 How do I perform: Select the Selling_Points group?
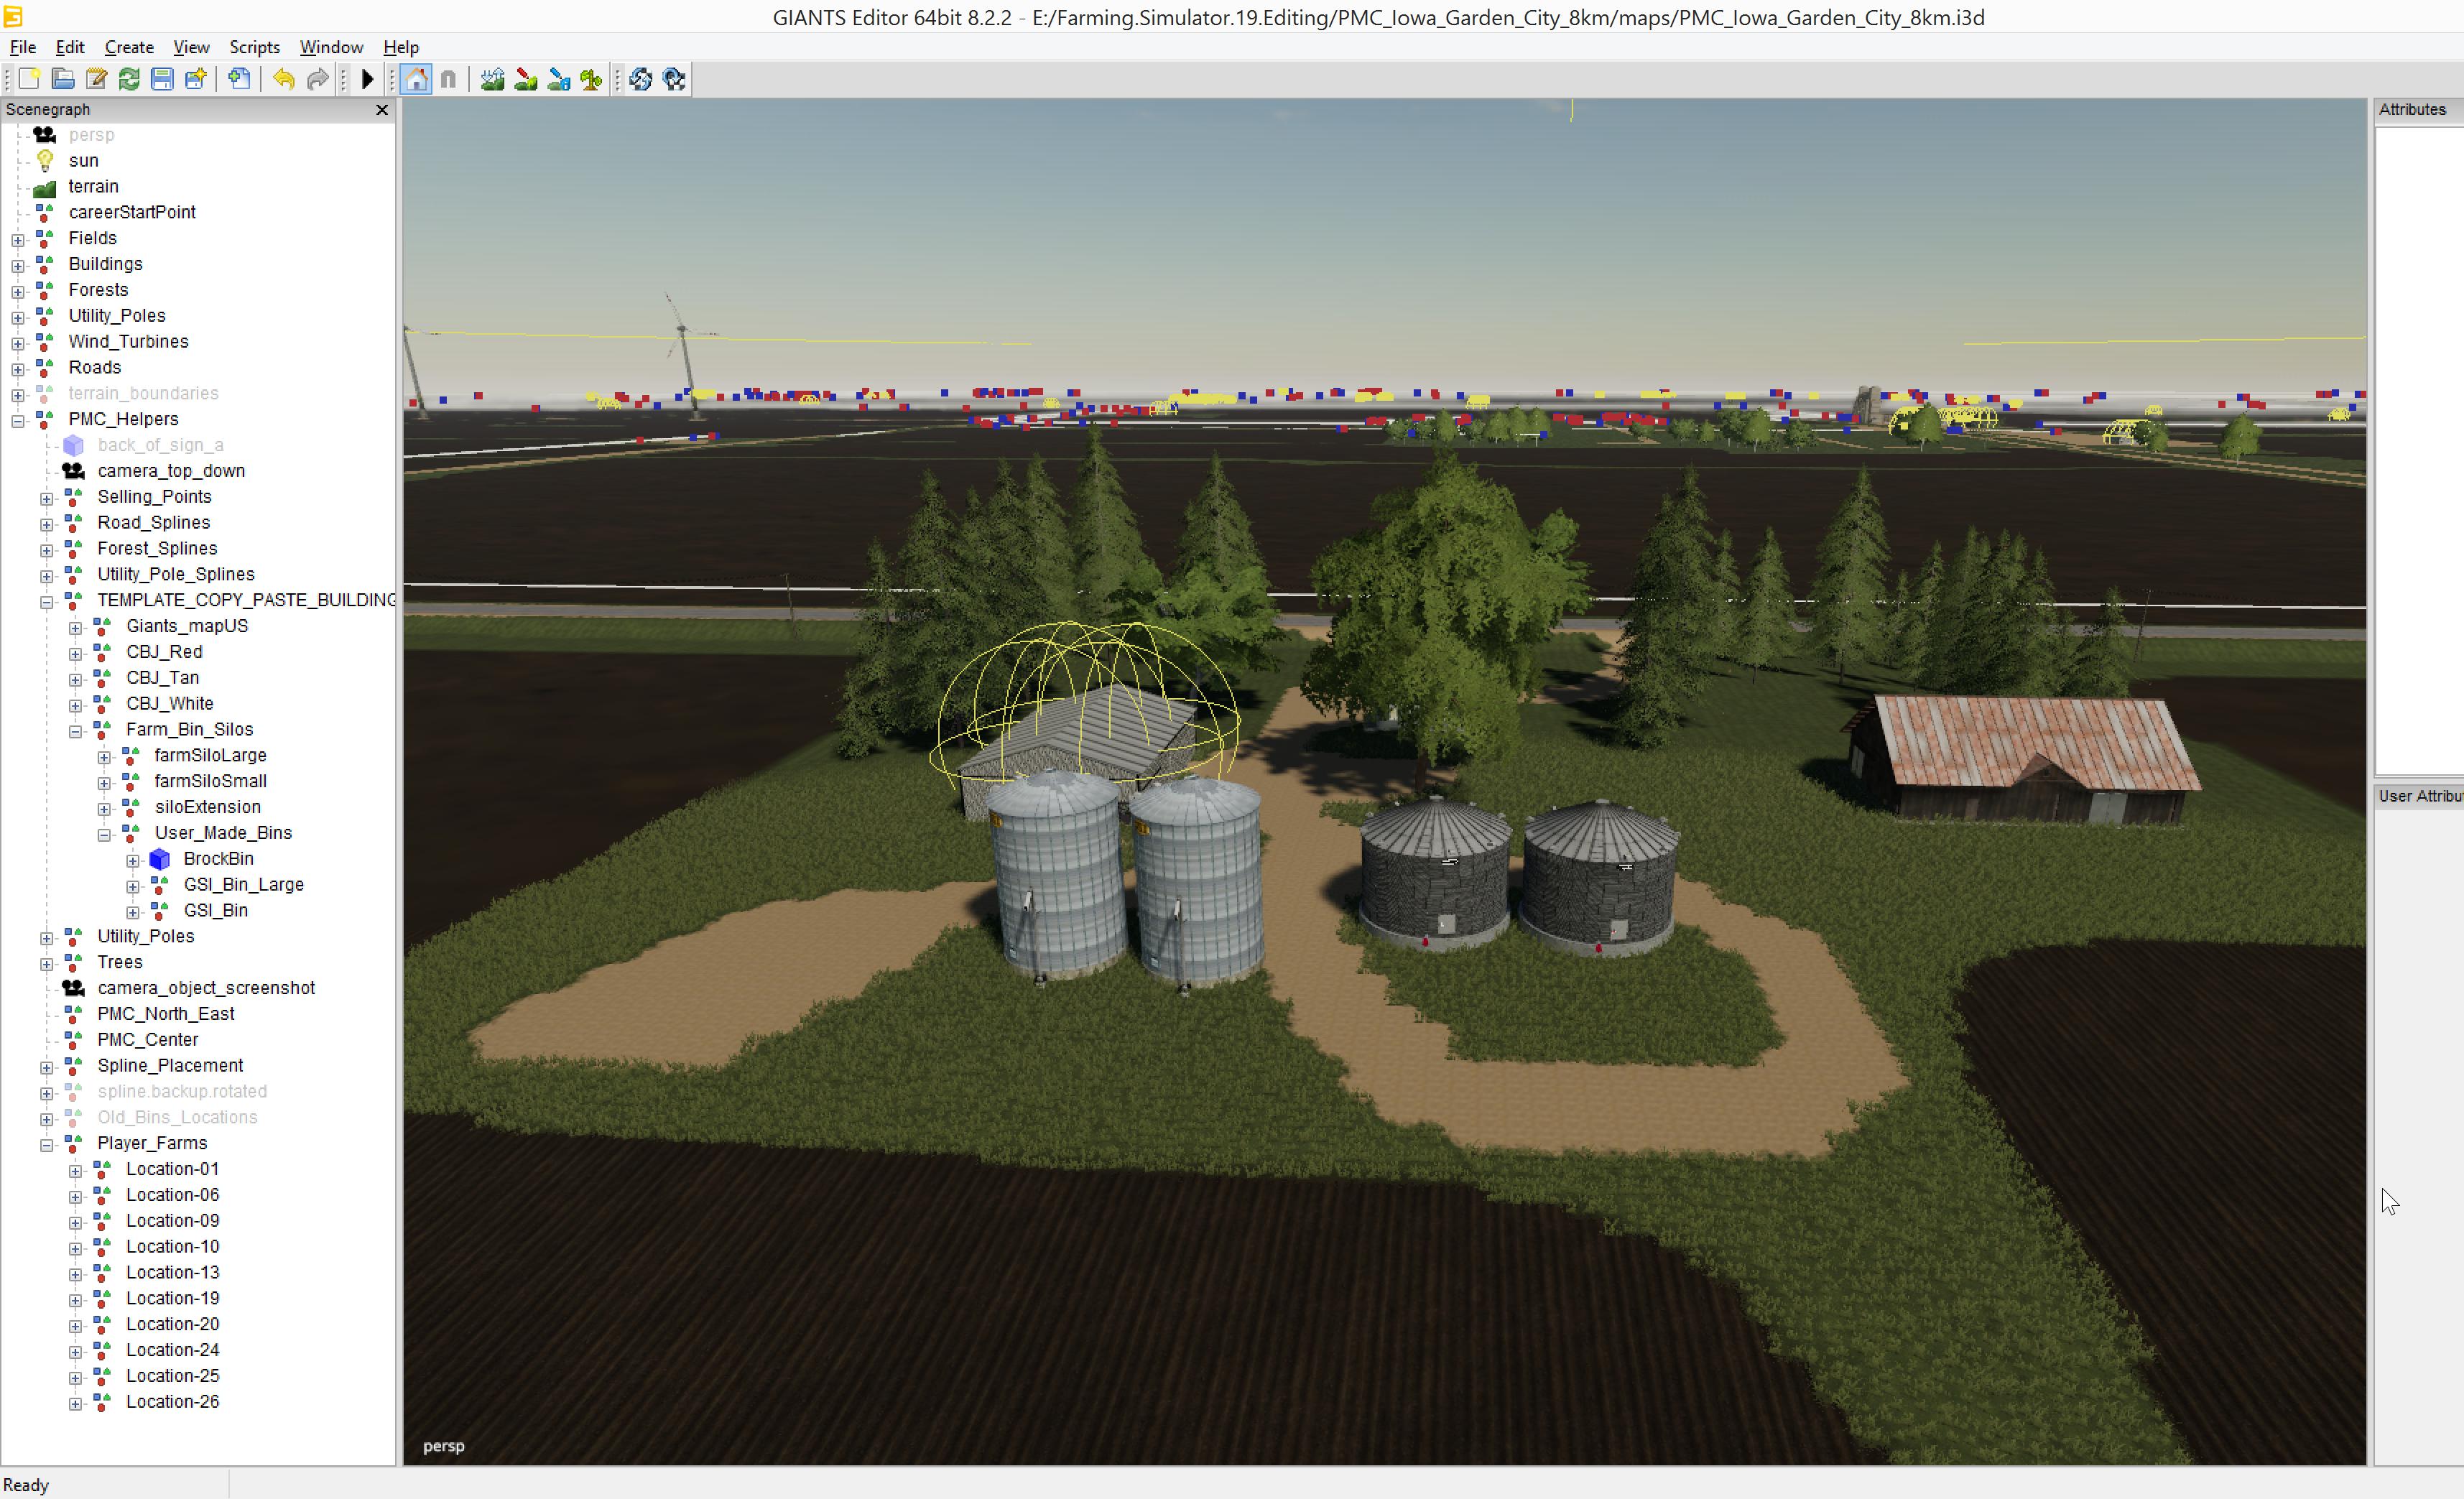pyautogui.click(x=154, y=496)
